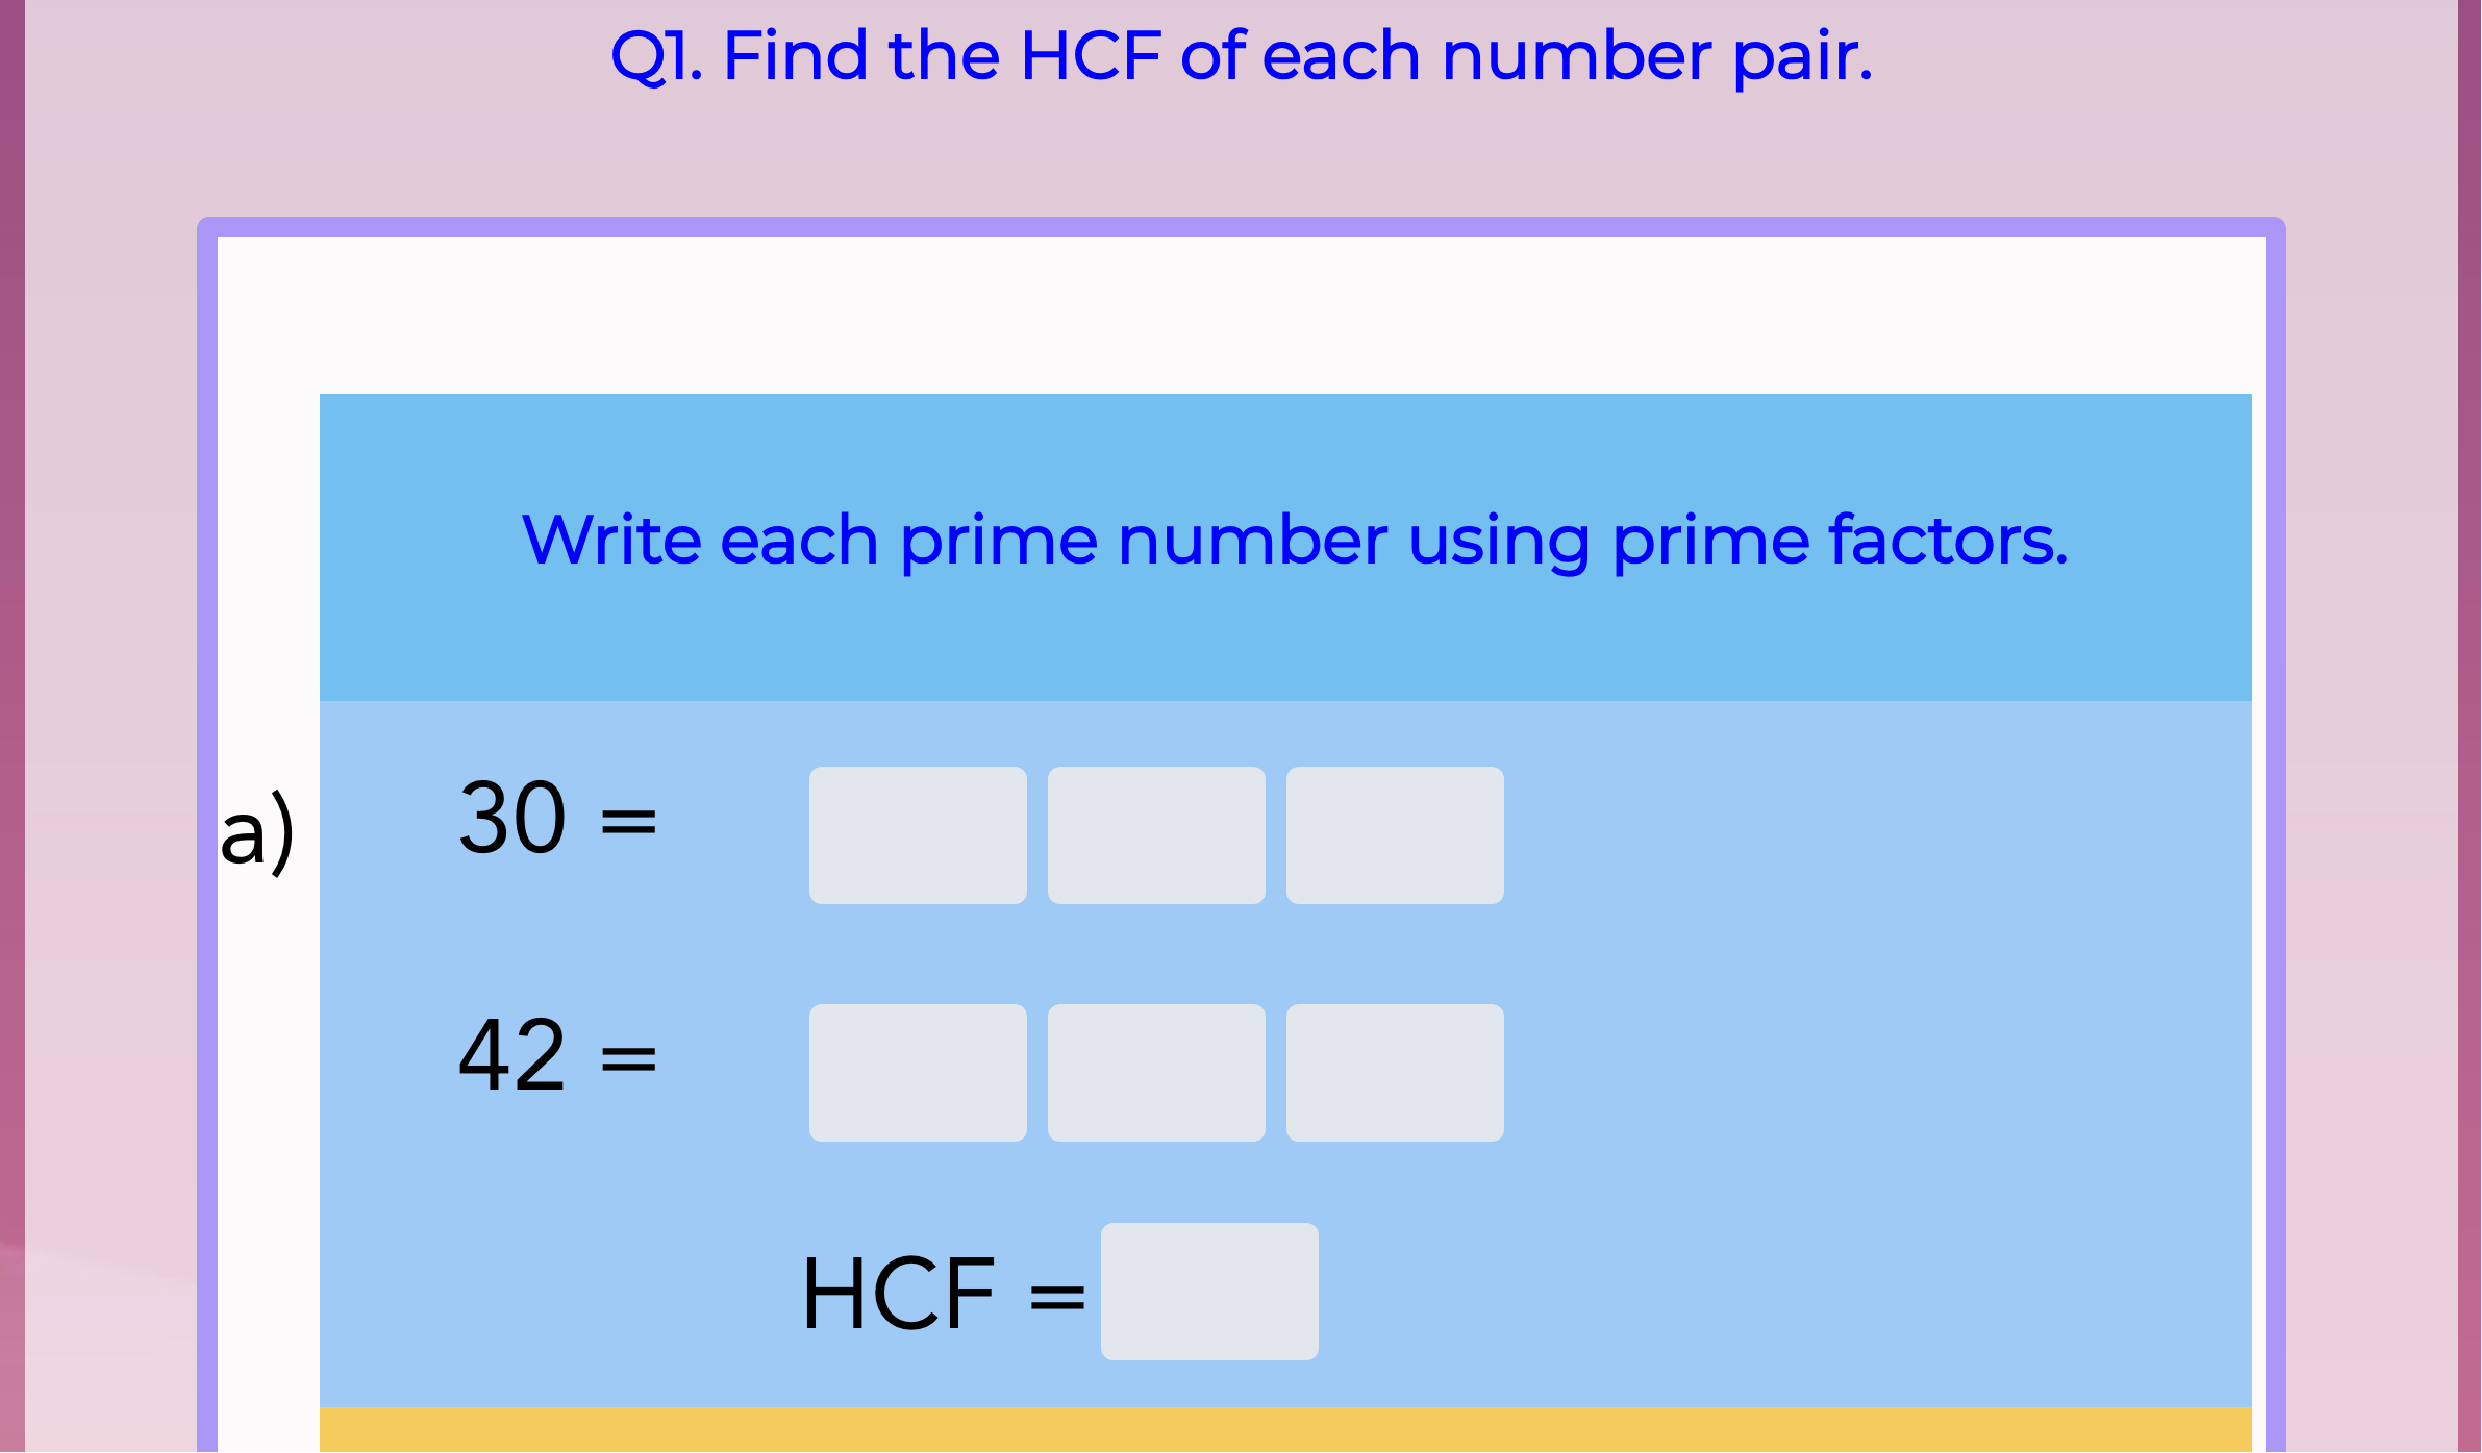Click the number 30 label
Viewport: 2482px width, 1453px height.
(512, 818)
